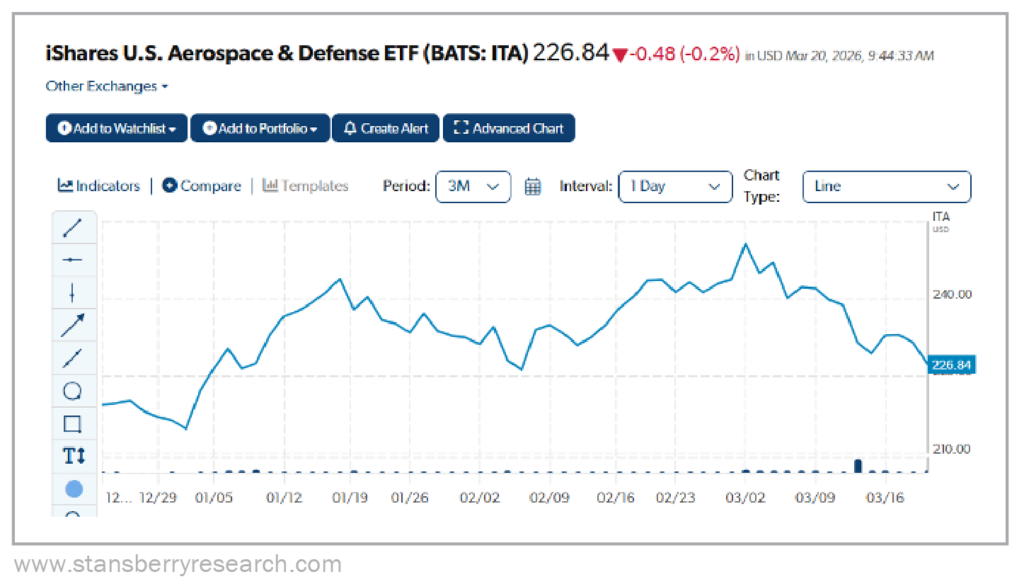Open the Period 3M dropdown

point(473,186)
